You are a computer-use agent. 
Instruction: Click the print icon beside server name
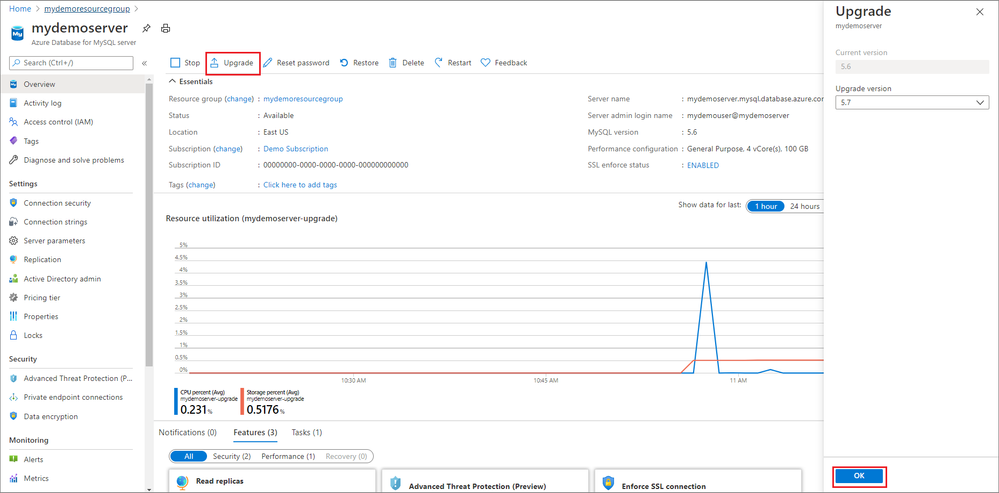[166, 29]
